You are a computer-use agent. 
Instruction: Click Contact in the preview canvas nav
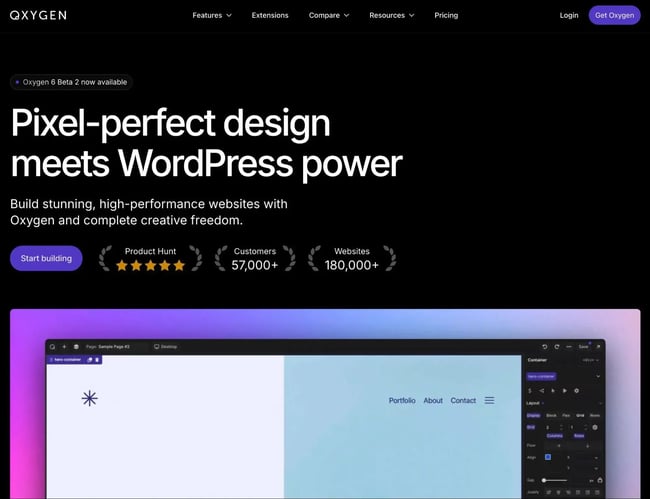click(463, 400)
